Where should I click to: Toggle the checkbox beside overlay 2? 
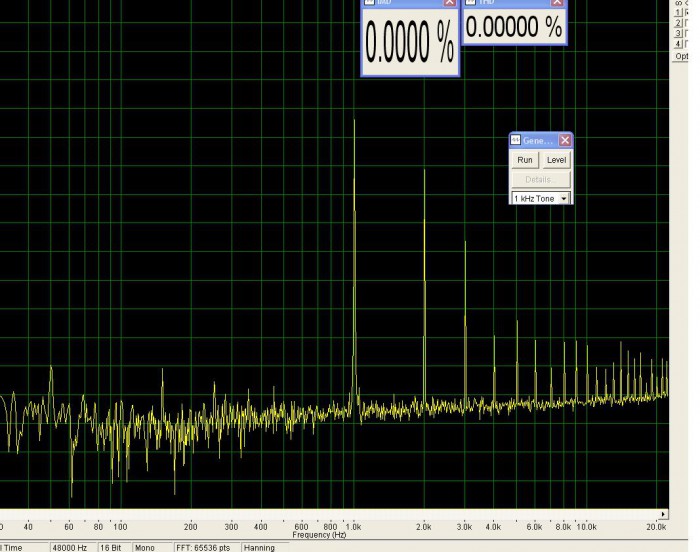tap(686, 23)
